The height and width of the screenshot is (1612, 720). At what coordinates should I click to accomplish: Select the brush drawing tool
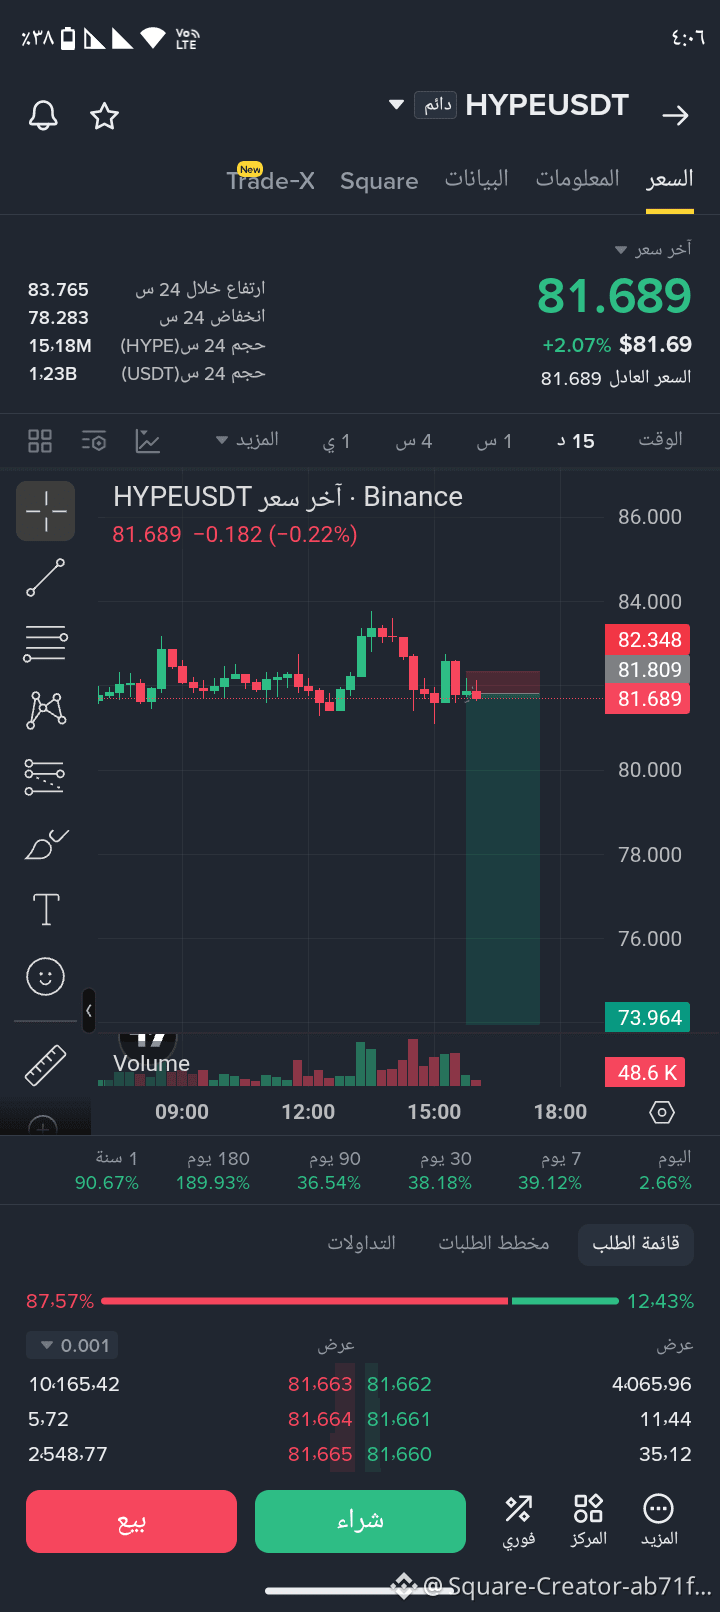pos(46,844)
